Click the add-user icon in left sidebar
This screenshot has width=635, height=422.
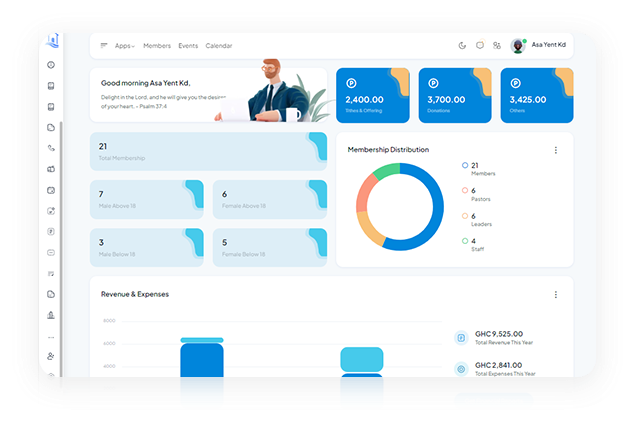pos(51,356)
